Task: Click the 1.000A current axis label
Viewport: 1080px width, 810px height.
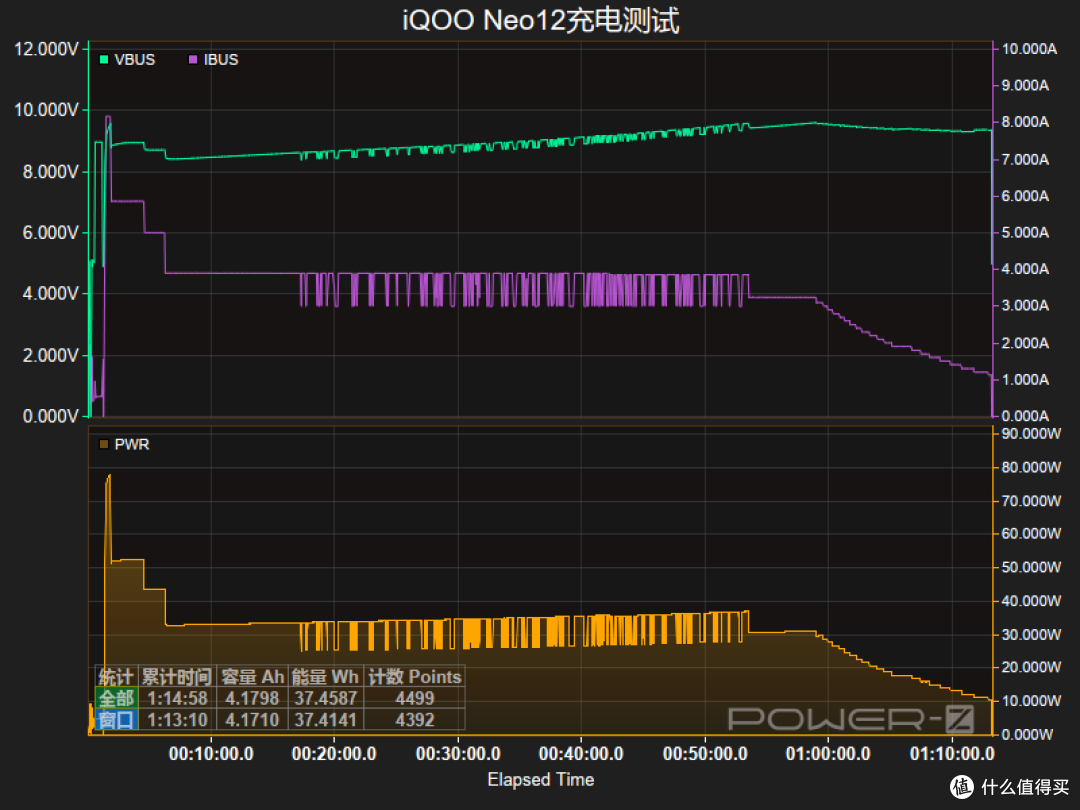Action: [1025, 380]
